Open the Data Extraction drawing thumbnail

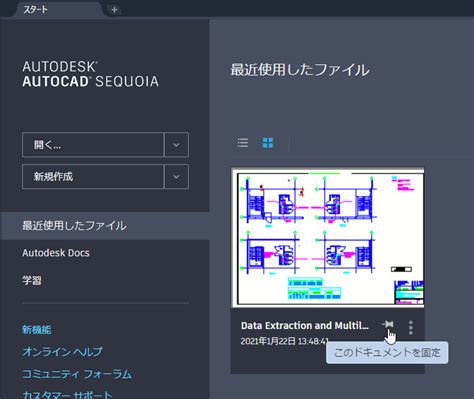coord(328,238)
